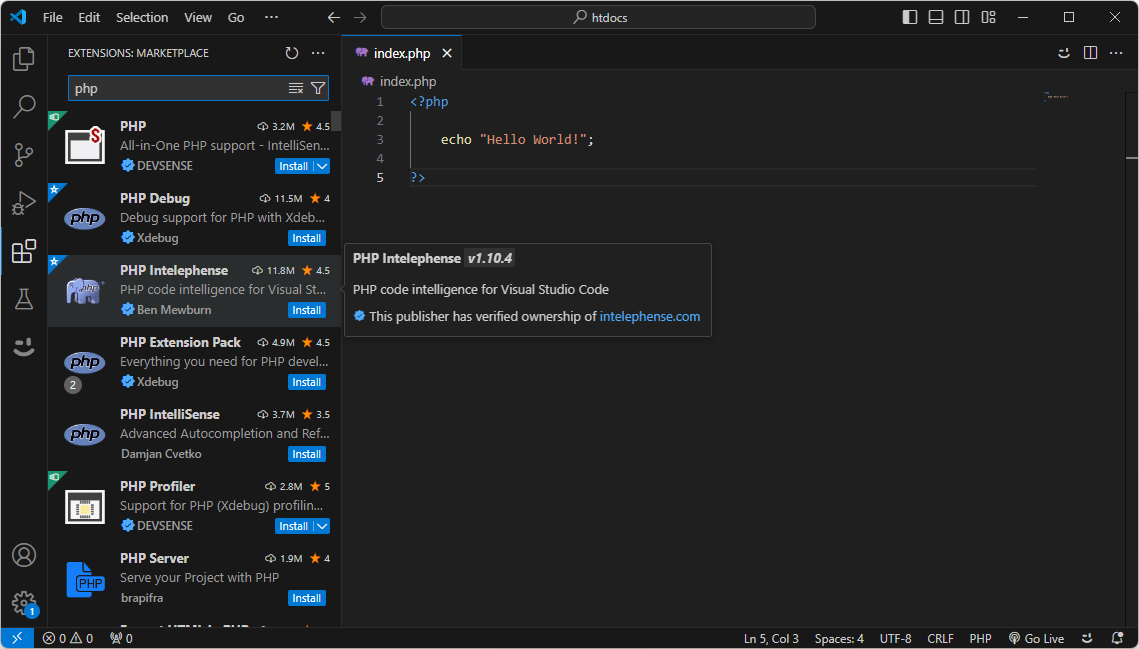Toggle the secondary side bar layout

(962, 17)
